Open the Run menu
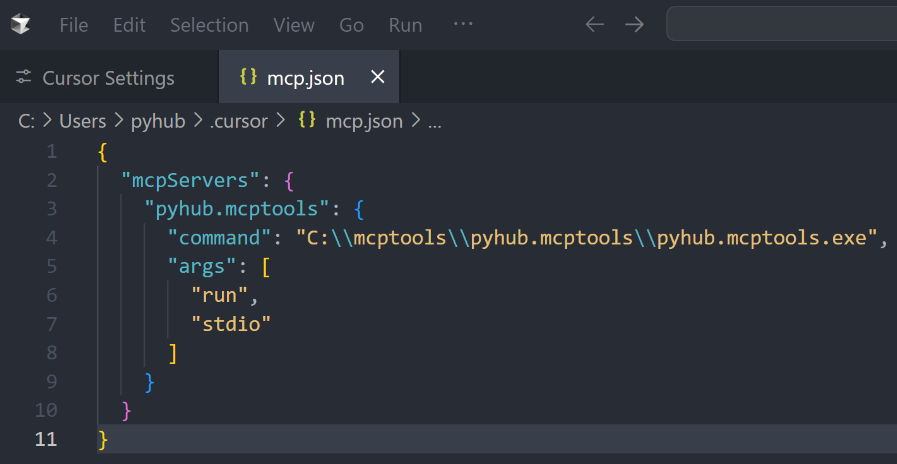The width and height of the screenshot is (897, 464). [405, 25]
